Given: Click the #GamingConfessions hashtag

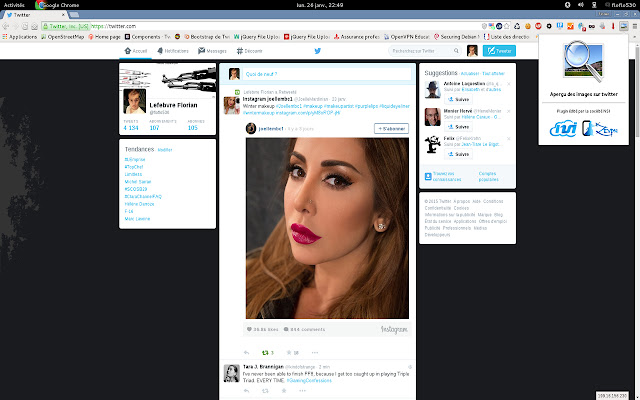Looking at the screenshot, I should 309,380.
